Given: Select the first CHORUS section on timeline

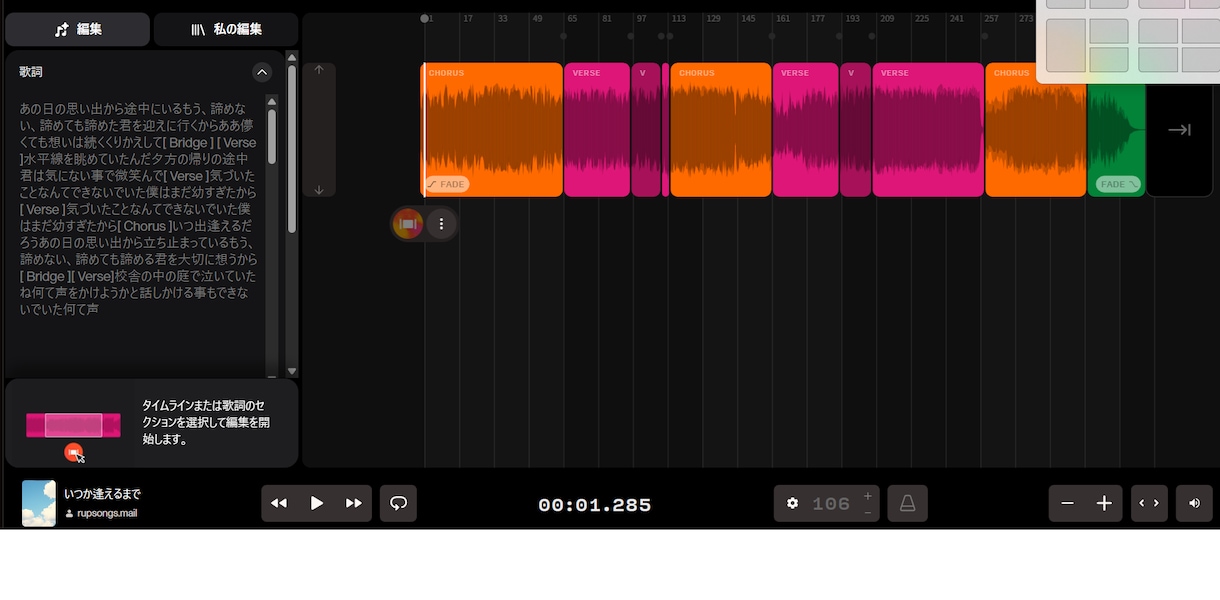Looking at the screenshot, I should coord(492,130).
